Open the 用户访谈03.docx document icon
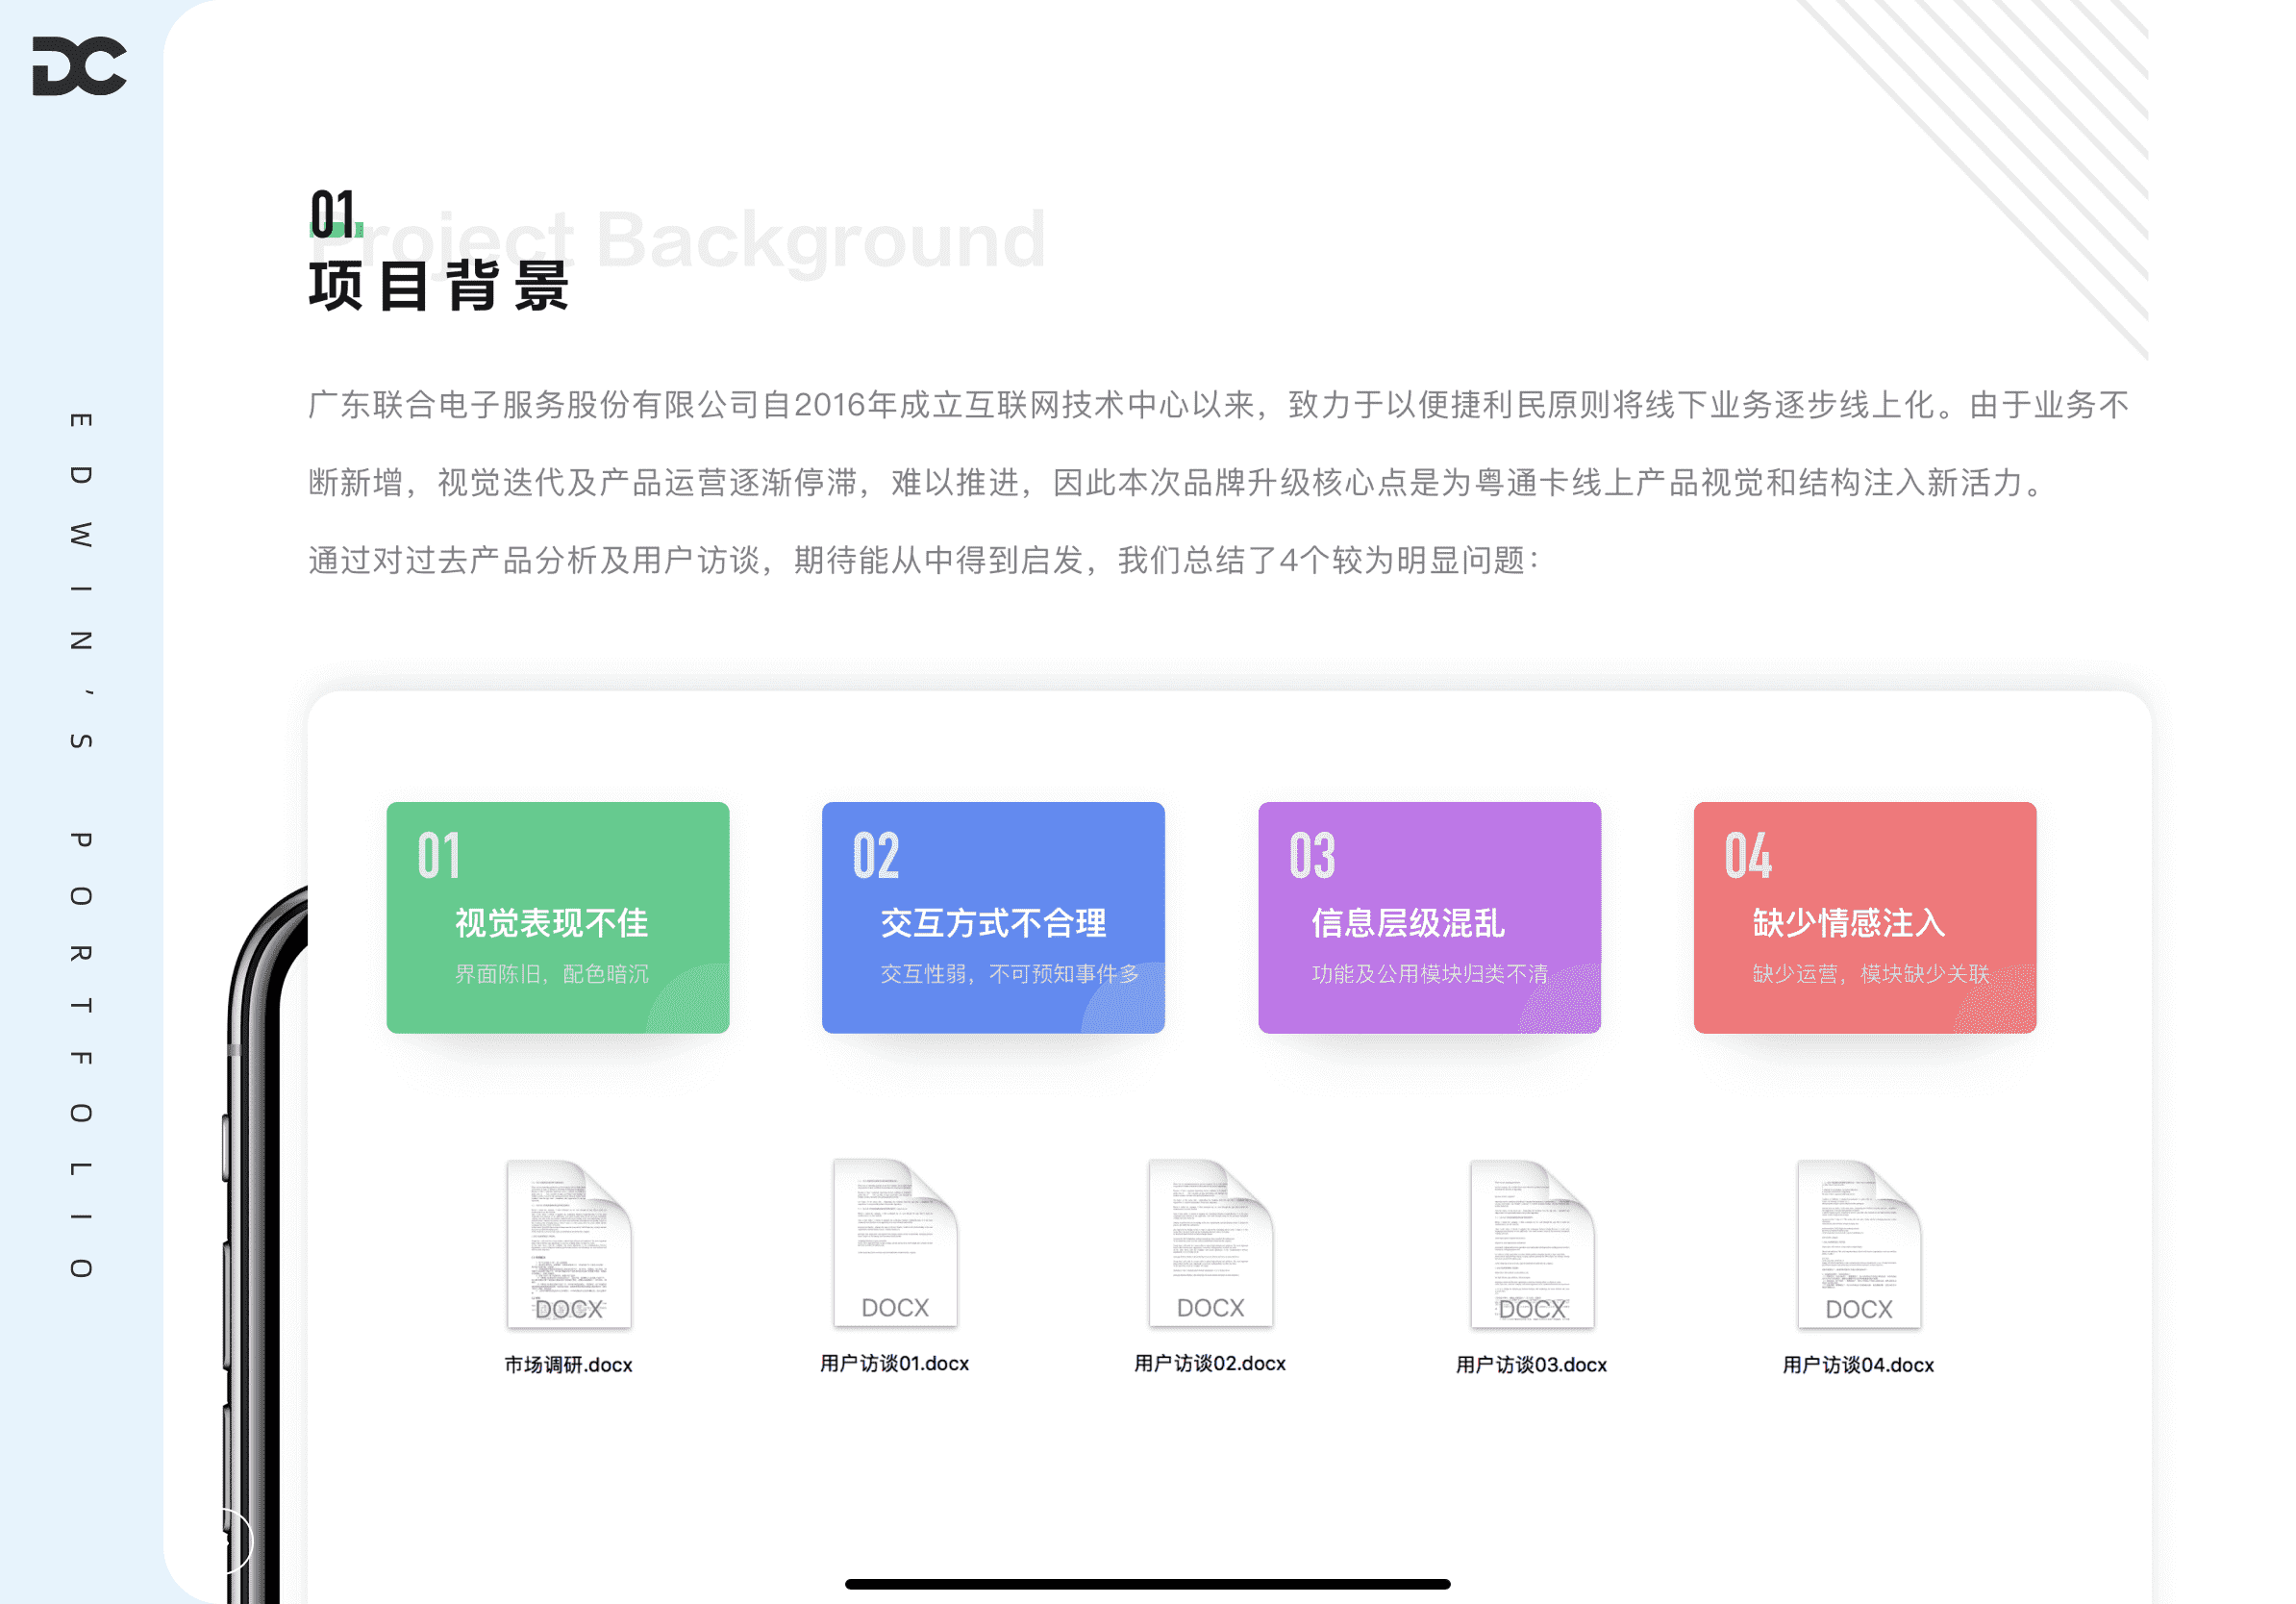The width and height of the screenshot is (2296, 1604). [1531, 1243]
